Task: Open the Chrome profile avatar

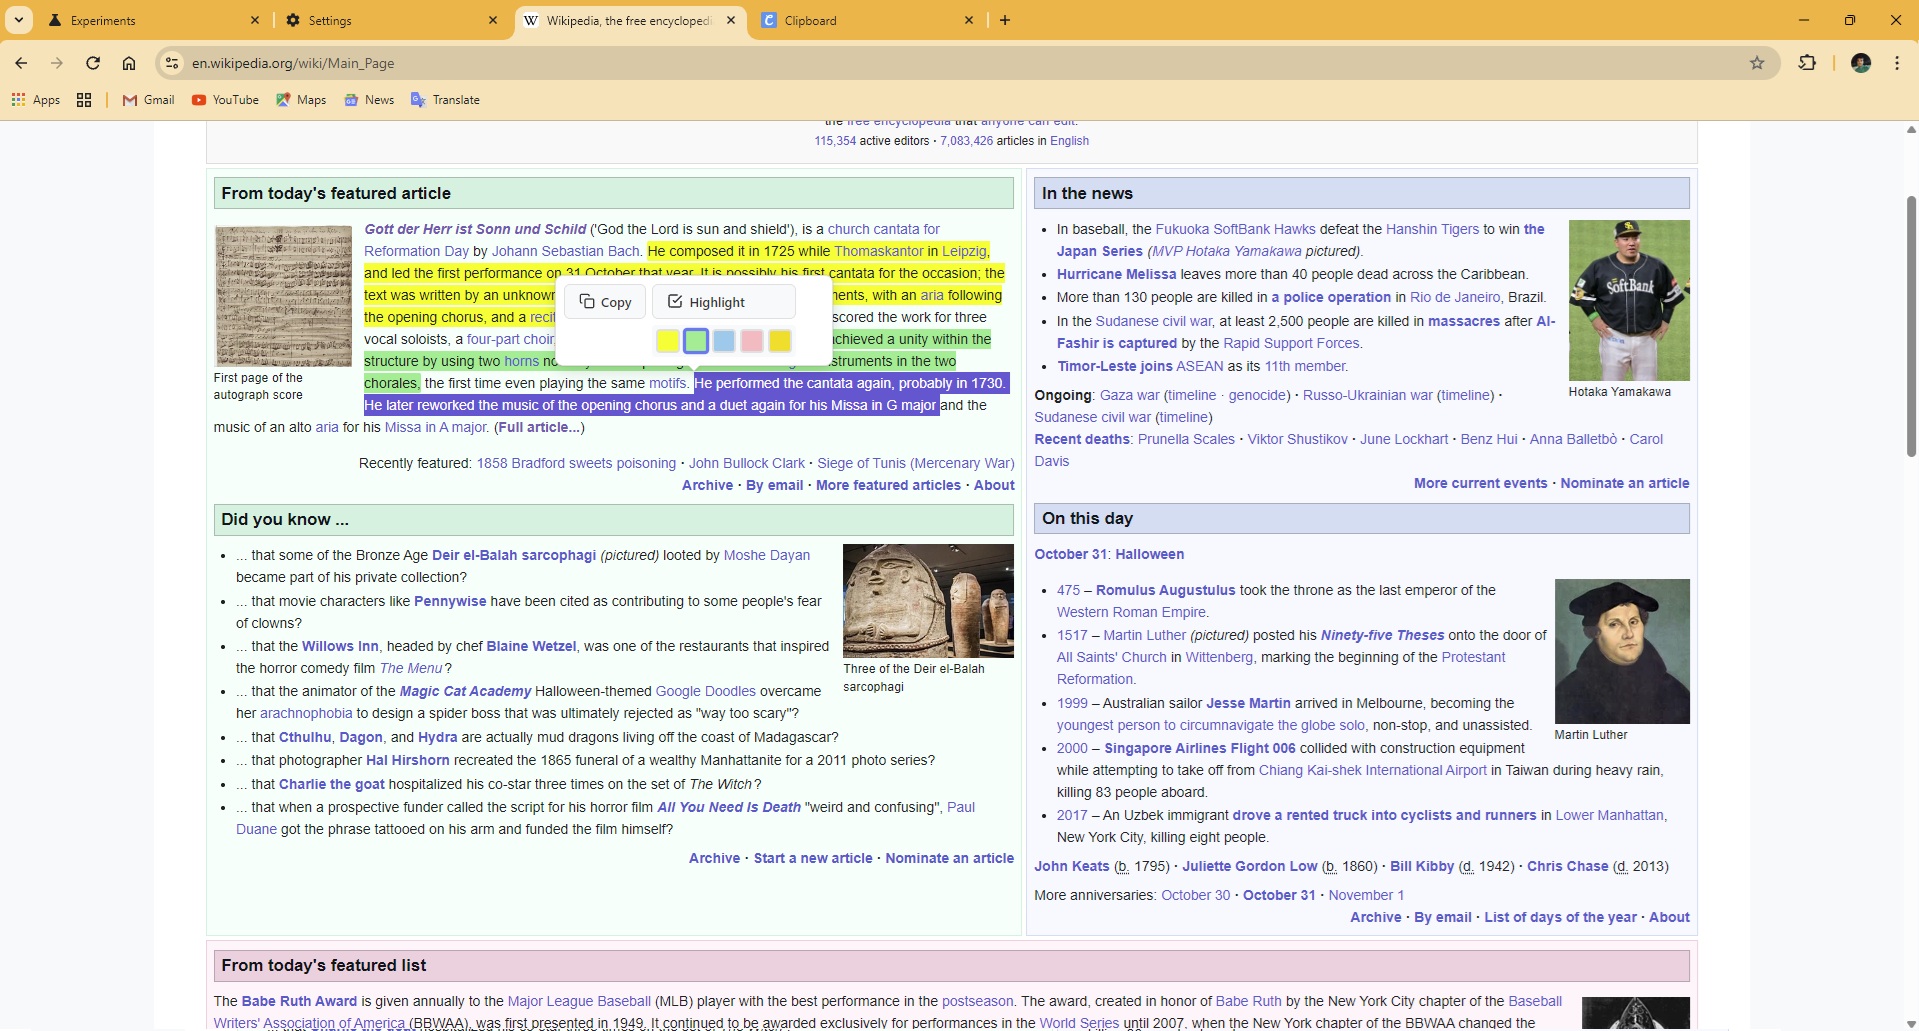Action: point(1861,63)
